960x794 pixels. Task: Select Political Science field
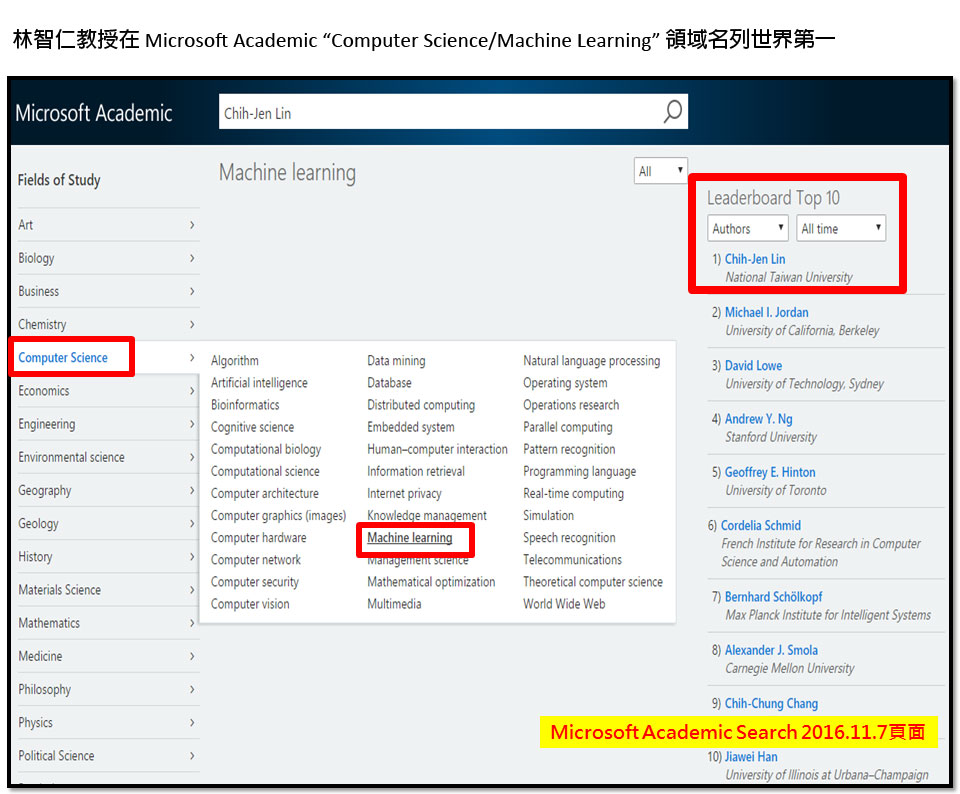coord(56,755)
